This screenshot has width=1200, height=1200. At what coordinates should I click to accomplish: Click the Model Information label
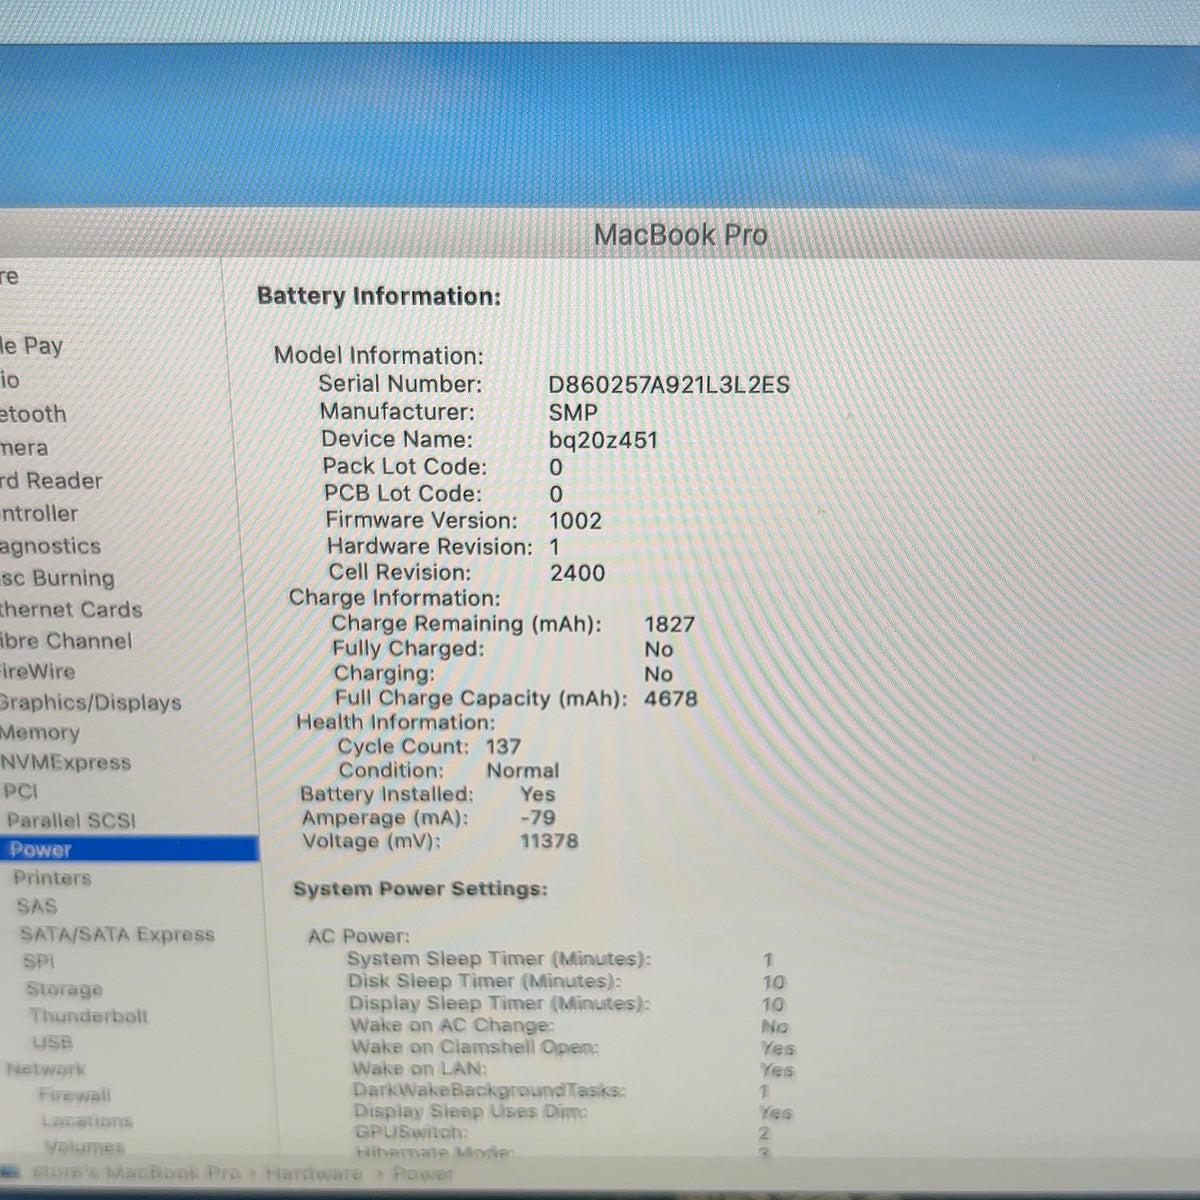pyautogui.click(x=378, y=356)
